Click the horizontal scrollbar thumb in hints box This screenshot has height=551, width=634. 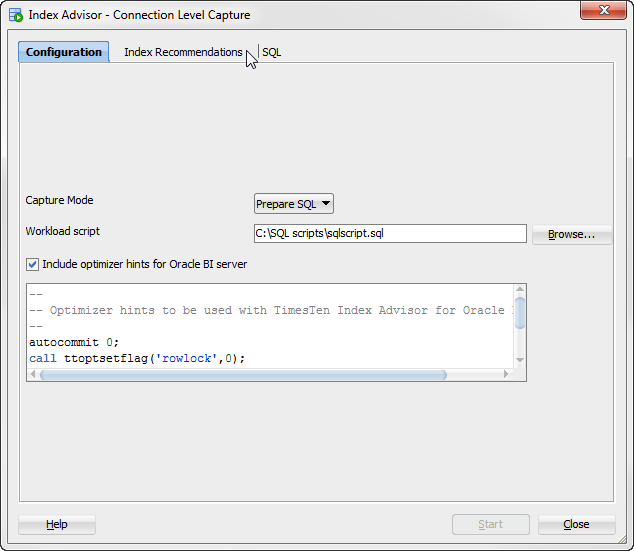pos(243,375)
